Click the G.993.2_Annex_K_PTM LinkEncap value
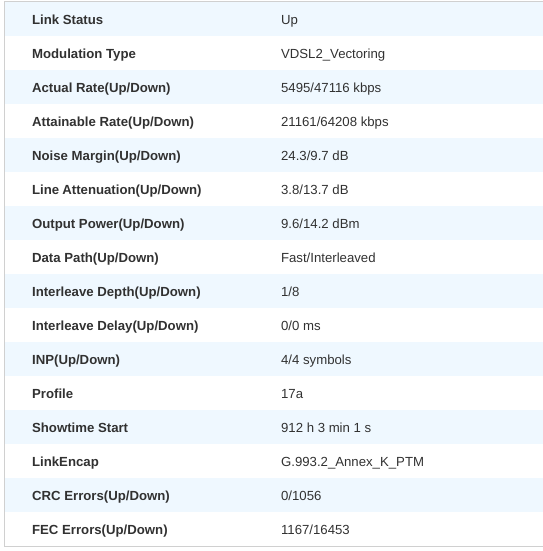This screenshot has height=551, width=543. pyautogui.click(x=352, y=462)
